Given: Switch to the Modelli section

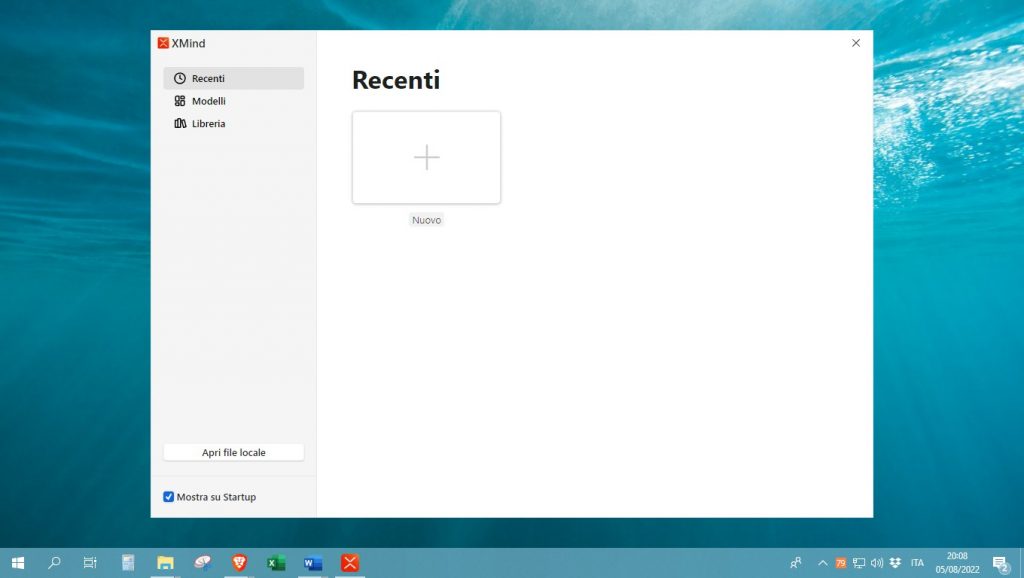Looking at the screenshot, I should tap(208, 101).
